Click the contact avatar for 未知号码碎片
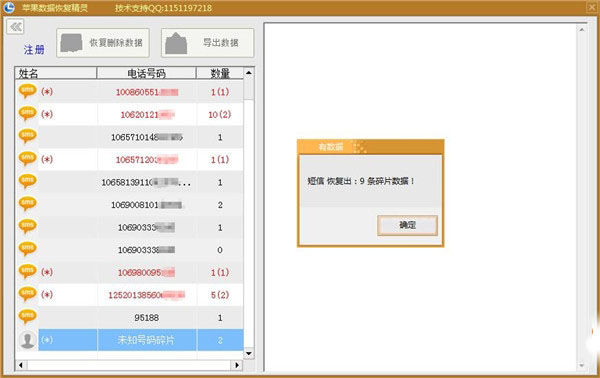This screenshot has height=378, width=600. pos(28,340)
